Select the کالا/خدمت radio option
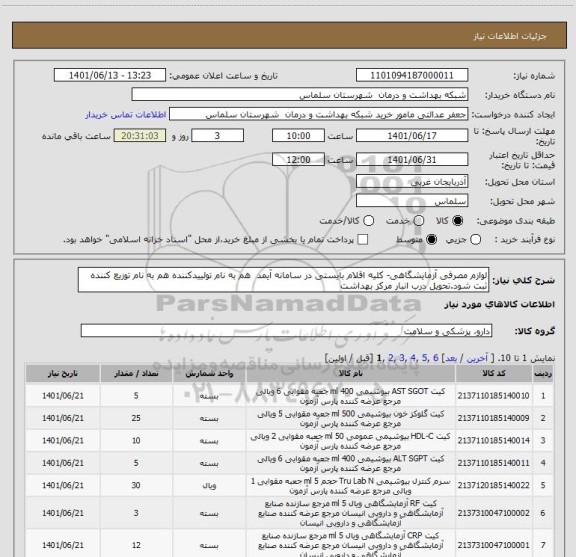The width and height of the screenshot is (576, 557). tap(368, 220)
